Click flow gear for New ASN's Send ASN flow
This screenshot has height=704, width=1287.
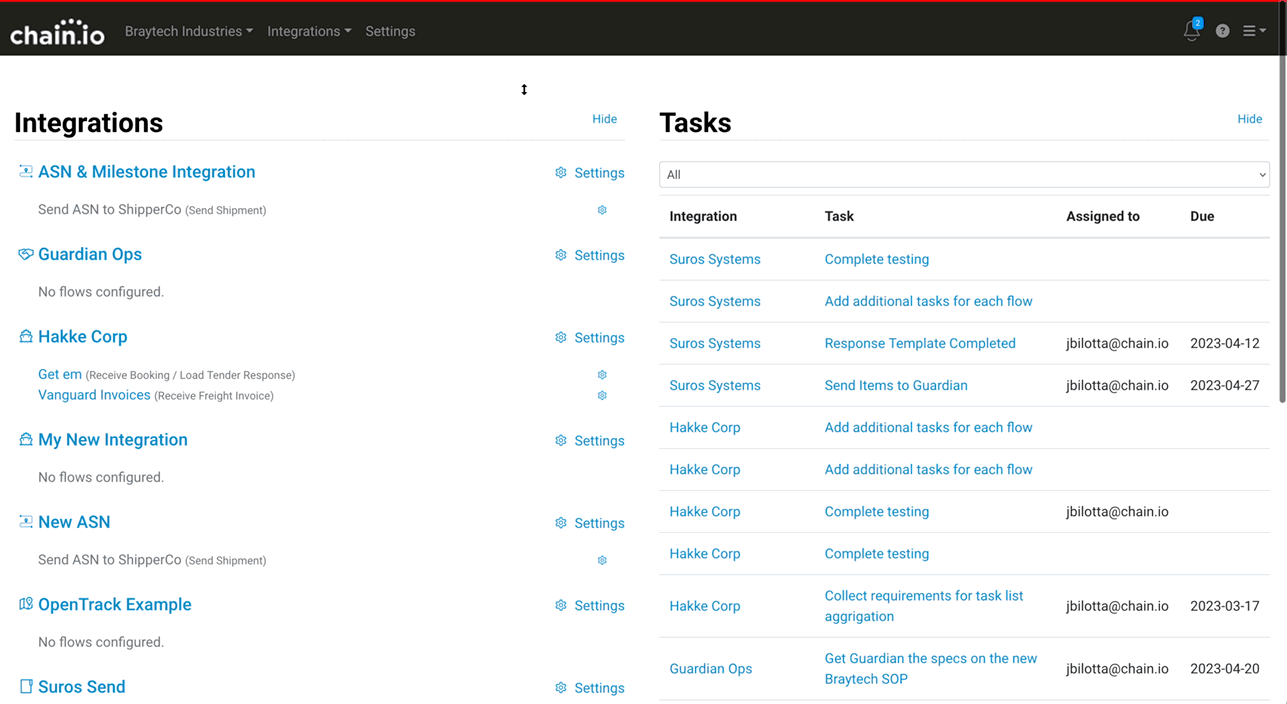tap(602, 560)
